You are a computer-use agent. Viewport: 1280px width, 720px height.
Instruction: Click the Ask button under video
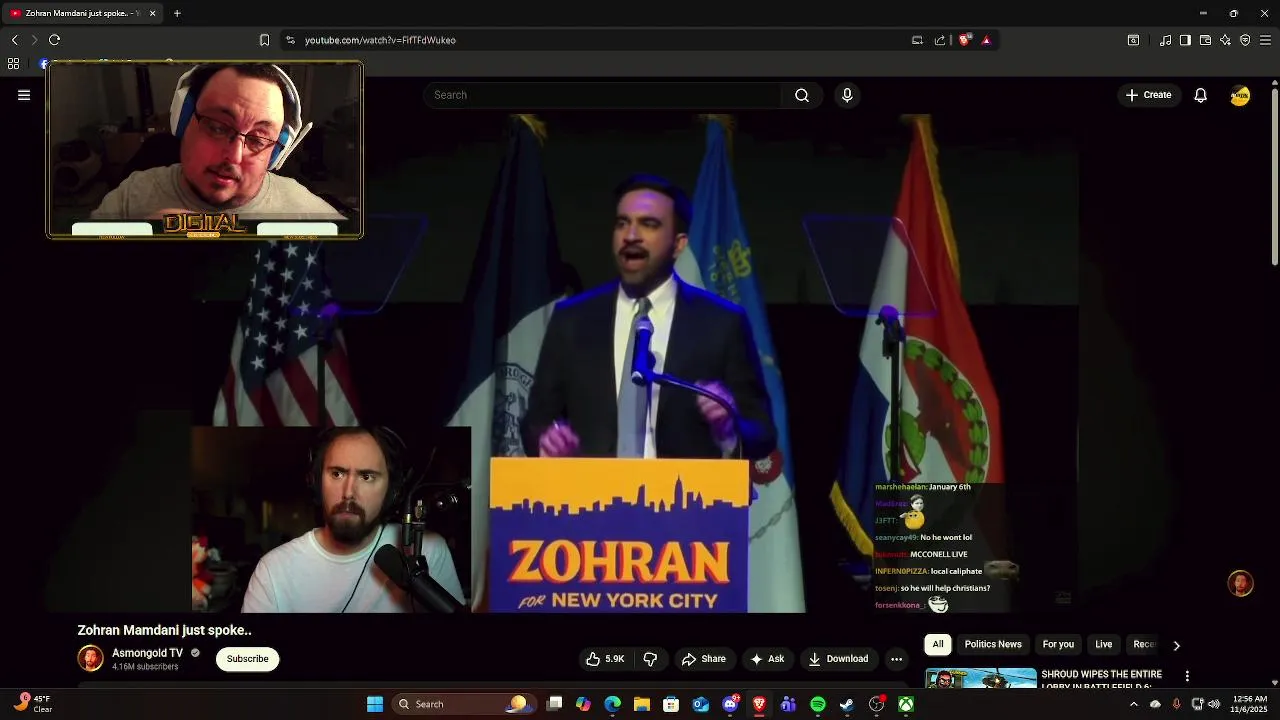point(767,659)
